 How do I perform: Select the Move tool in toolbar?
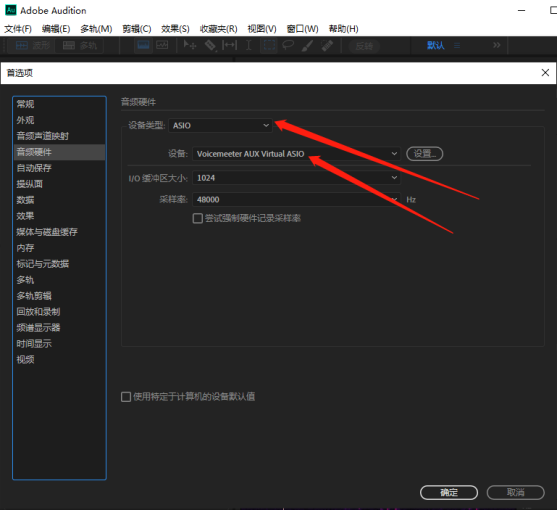[x=189, y=46]
